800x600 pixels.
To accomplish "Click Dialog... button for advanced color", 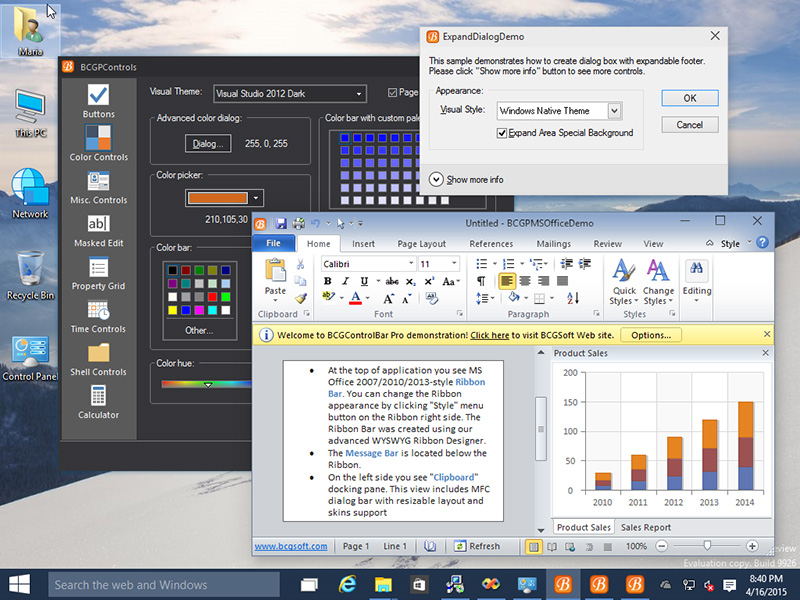I will pyautogui.click(x=208, y=144).
